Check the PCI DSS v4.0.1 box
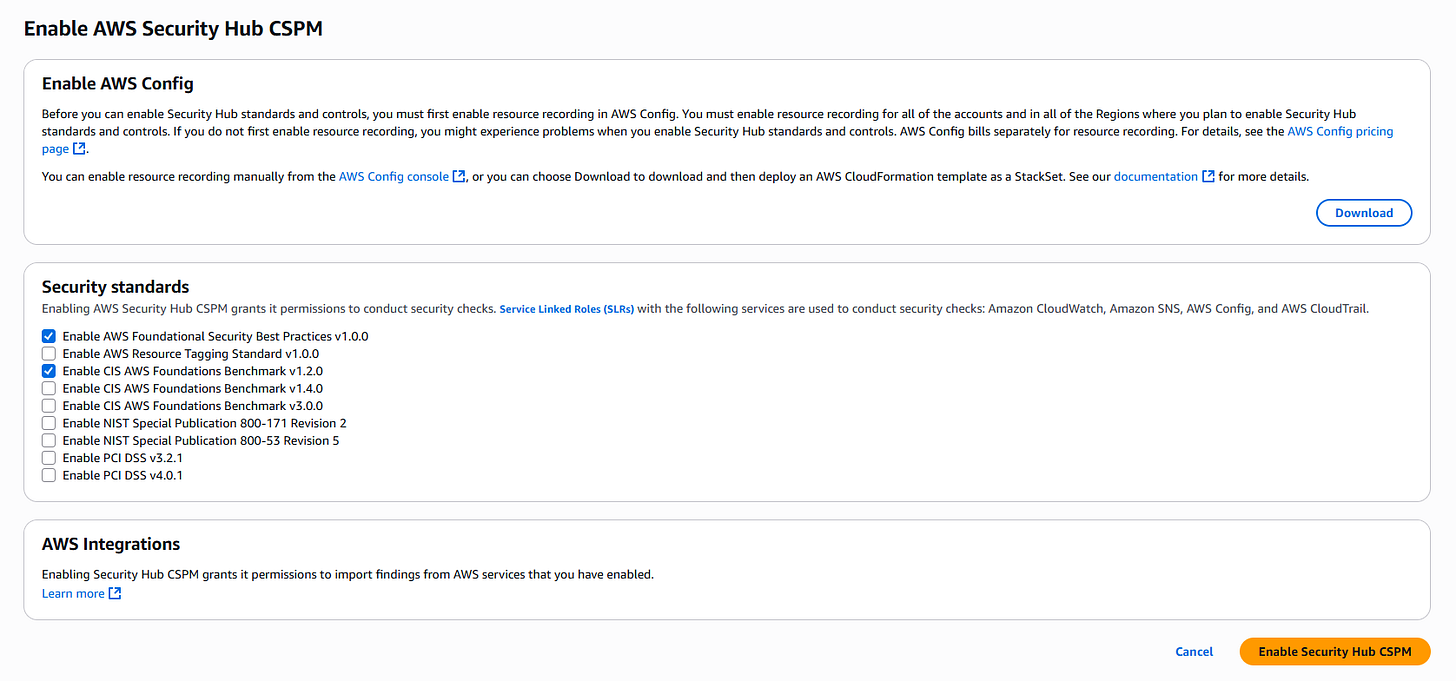 (x=49, y=475)
